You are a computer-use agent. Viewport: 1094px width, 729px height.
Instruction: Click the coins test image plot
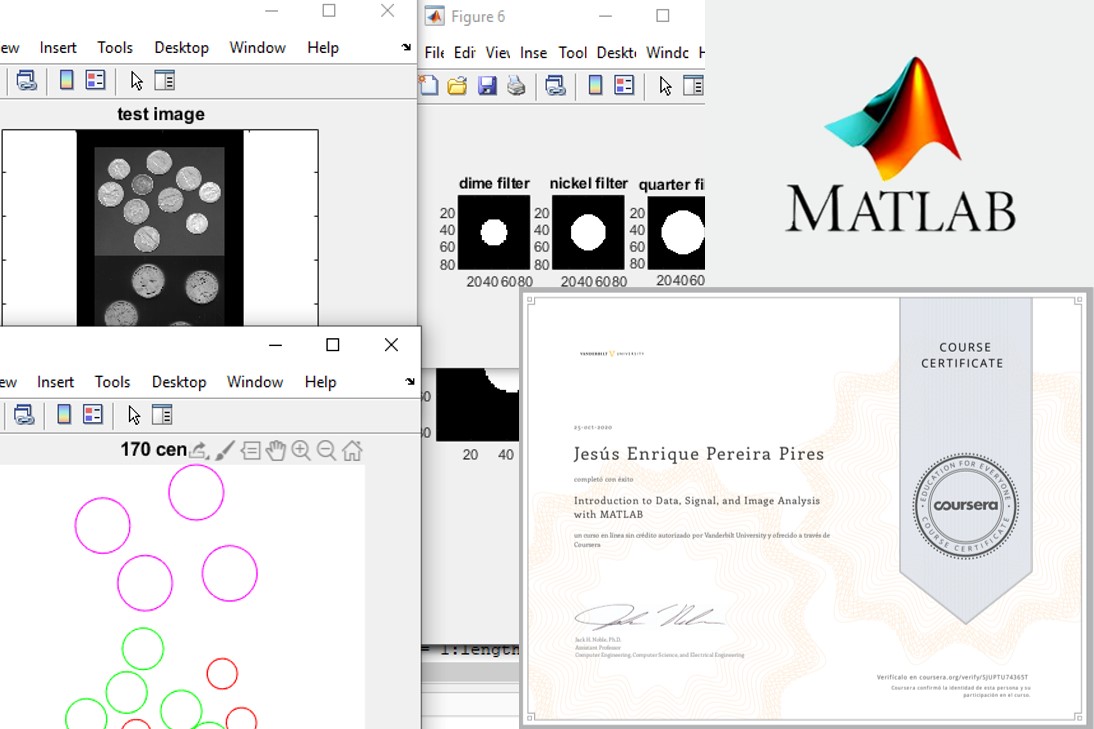(x=160, y=227)
